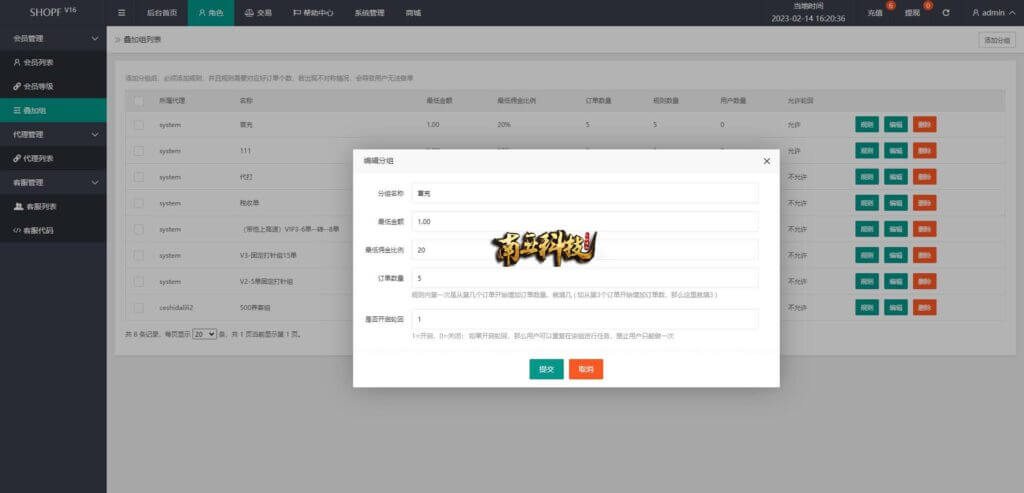Open the per-page count dropdown showing 20
This screenshot has height=493, width=1024.
tap(204, 334)
